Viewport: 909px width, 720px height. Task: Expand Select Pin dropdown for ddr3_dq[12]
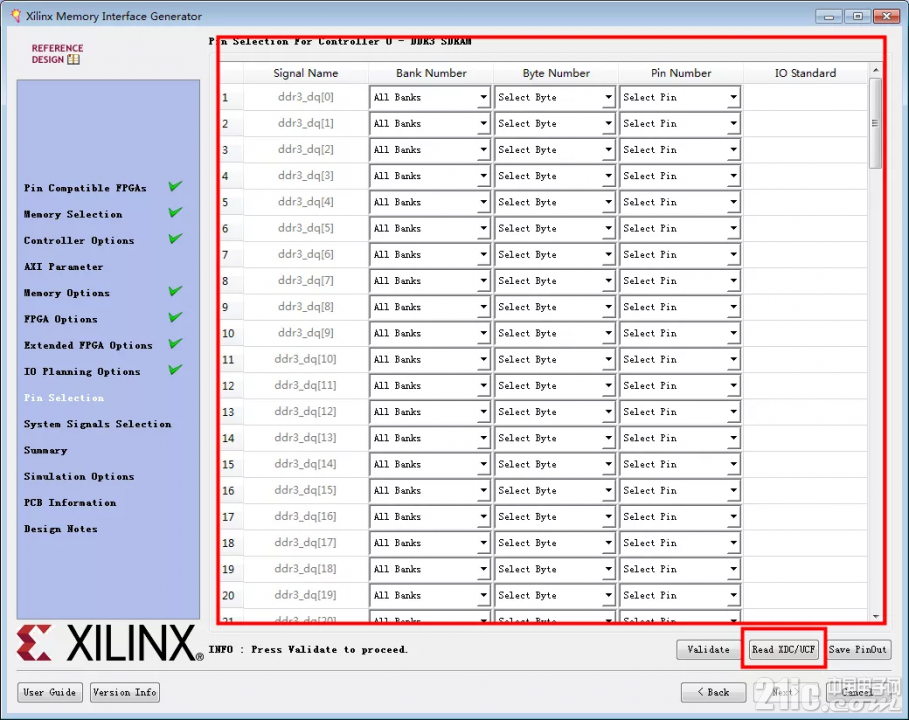pos(680,412)
